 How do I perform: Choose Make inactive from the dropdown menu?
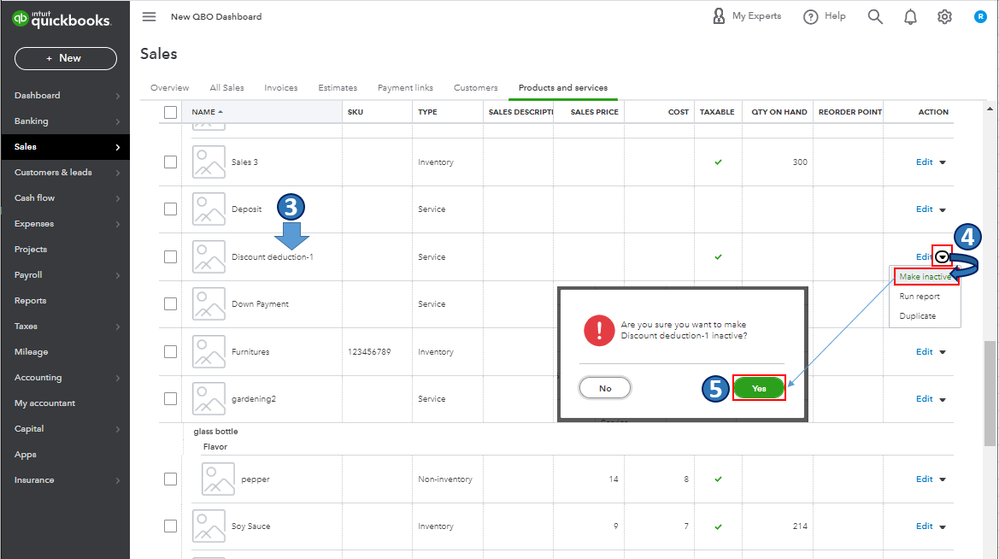click(x=924, y=277)
